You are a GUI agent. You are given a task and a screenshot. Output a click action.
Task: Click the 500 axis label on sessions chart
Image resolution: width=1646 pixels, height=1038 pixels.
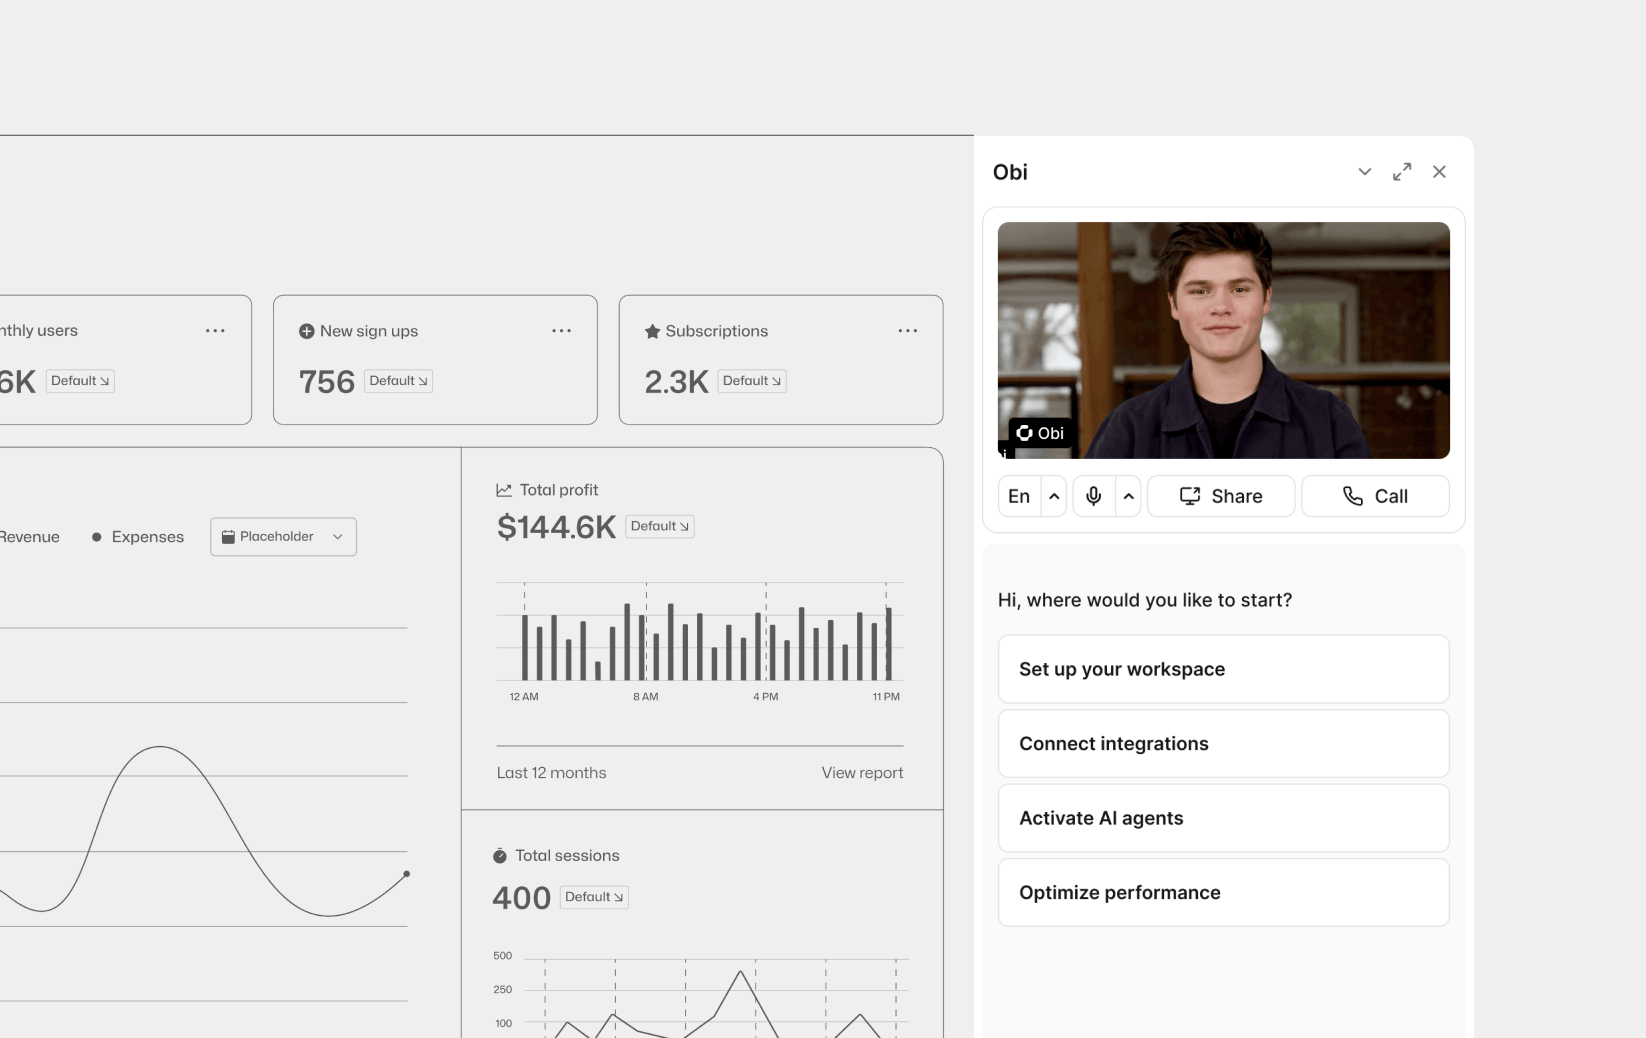502,956
